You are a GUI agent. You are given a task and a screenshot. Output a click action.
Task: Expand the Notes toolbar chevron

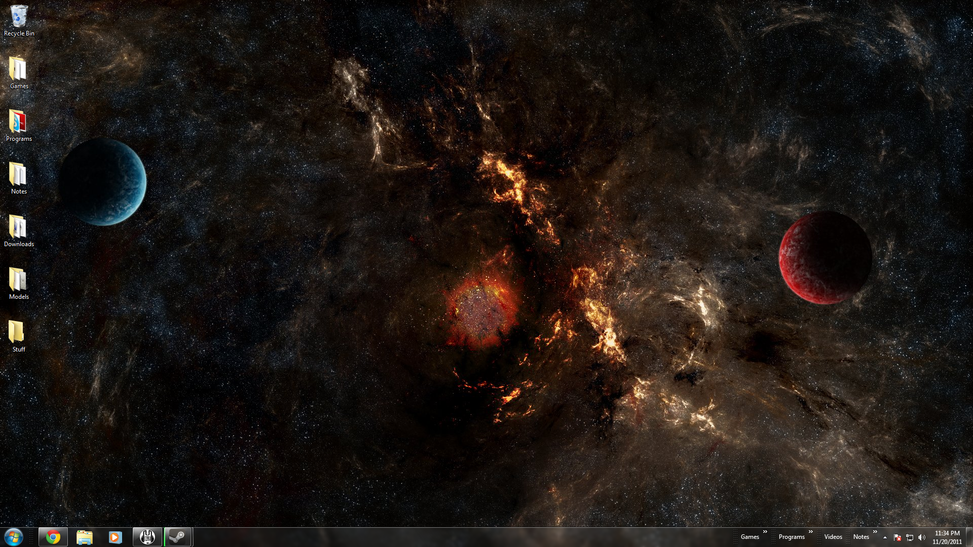tap(875, 532)
